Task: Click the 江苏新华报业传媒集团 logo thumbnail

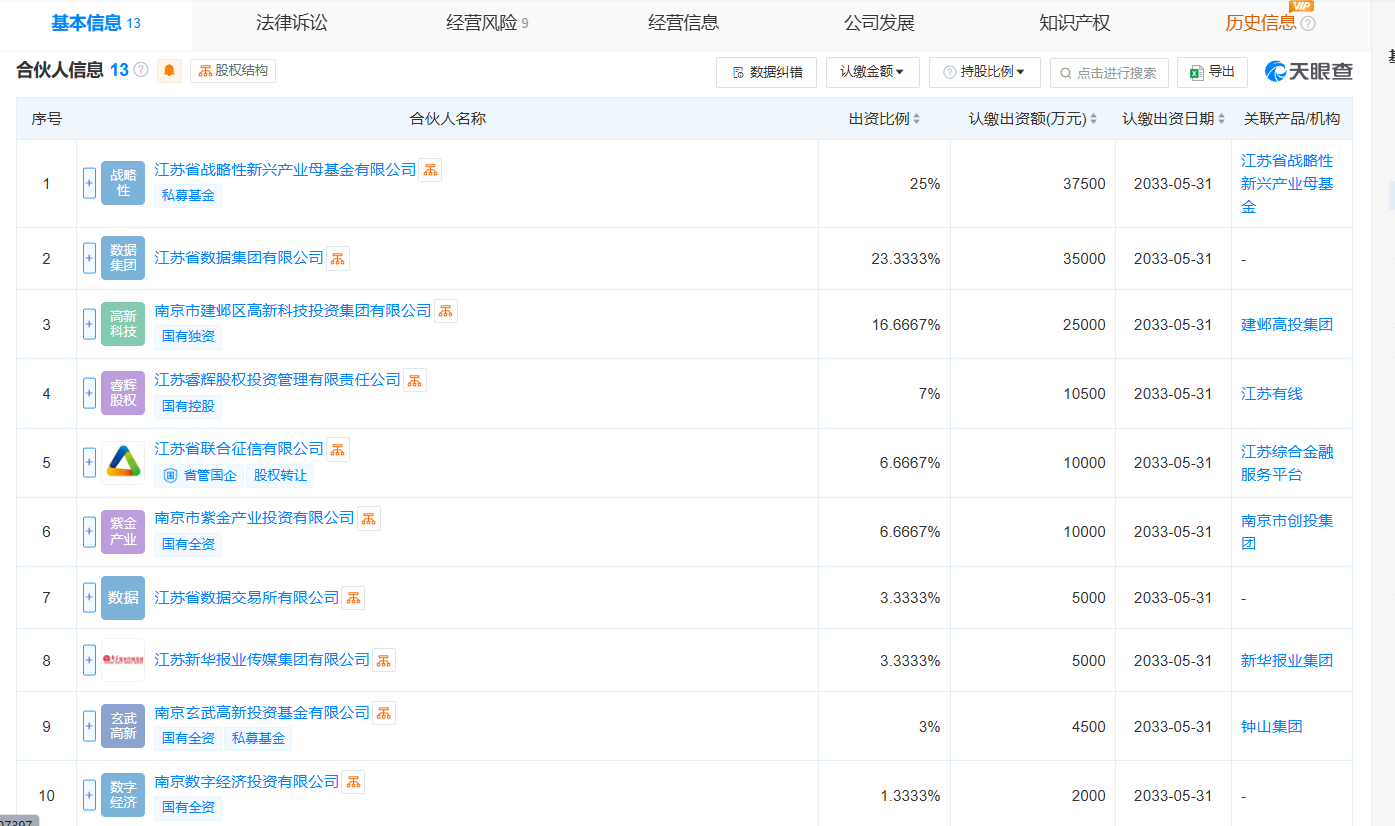Action: point(123,660)
